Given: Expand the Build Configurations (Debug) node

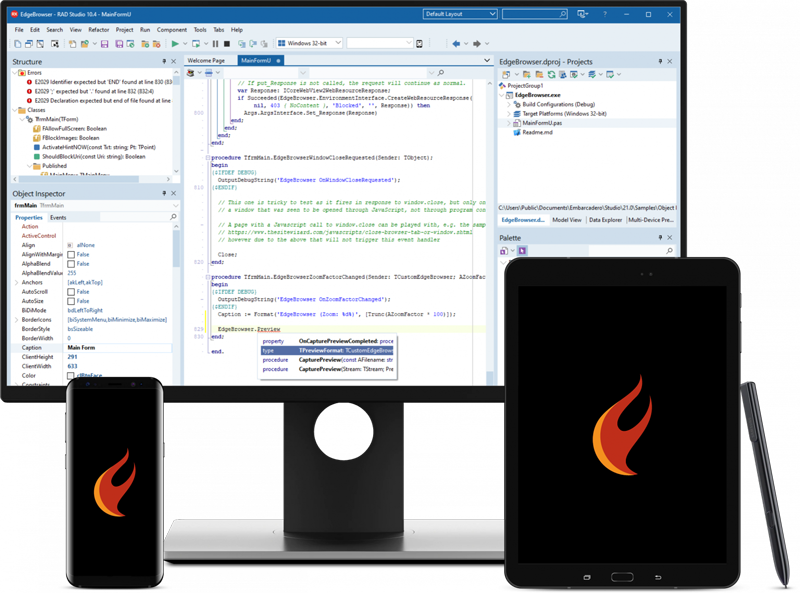Looking at the screenshot, I should [509, 104].
